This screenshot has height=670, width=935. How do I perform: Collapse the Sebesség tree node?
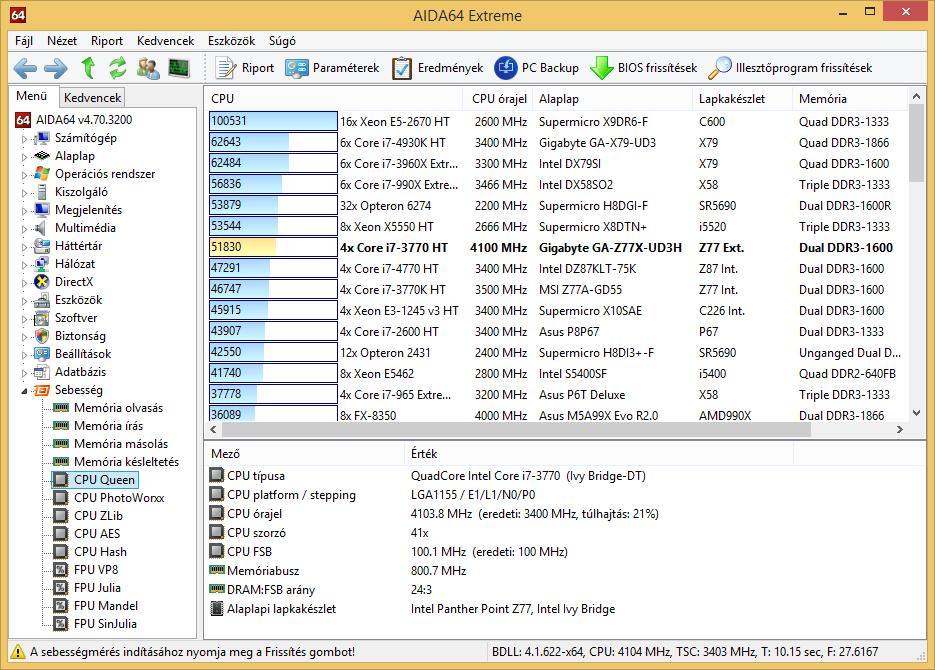coord(24,391)
